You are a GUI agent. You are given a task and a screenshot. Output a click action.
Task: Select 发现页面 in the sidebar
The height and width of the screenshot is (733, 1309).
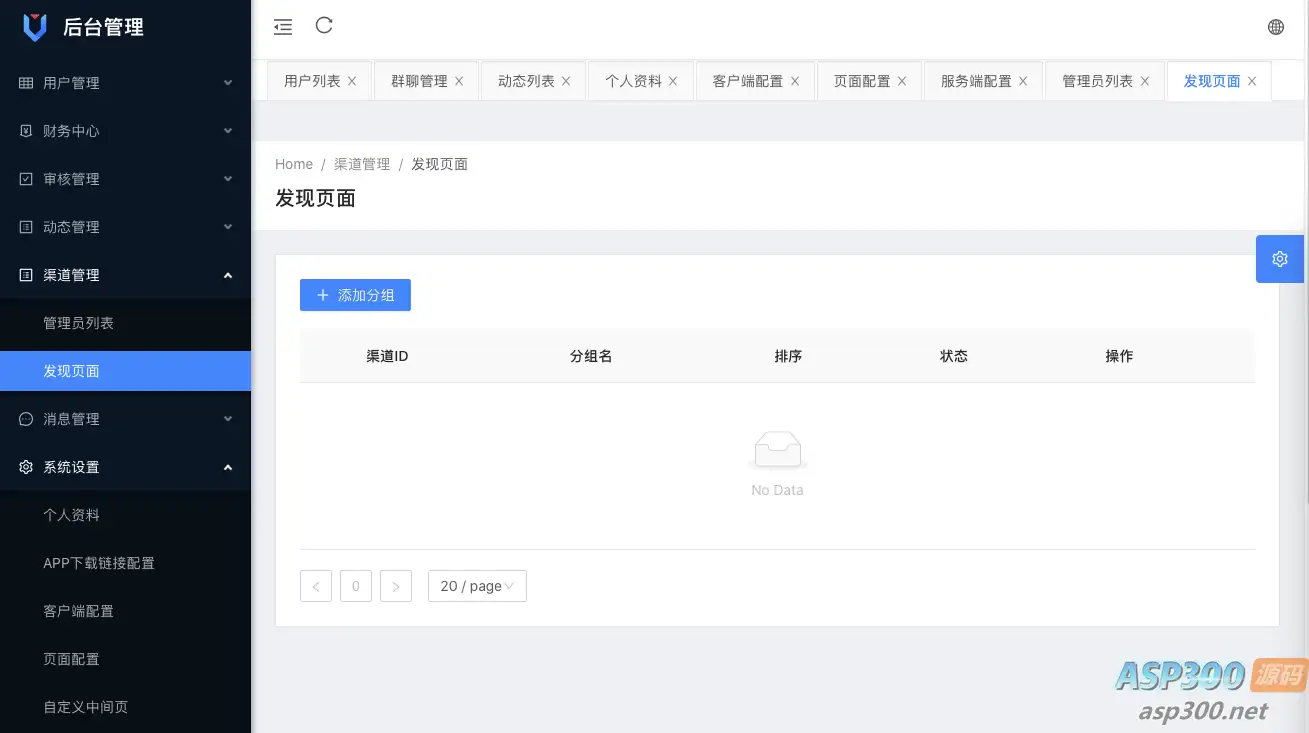(x=125, y=371)
